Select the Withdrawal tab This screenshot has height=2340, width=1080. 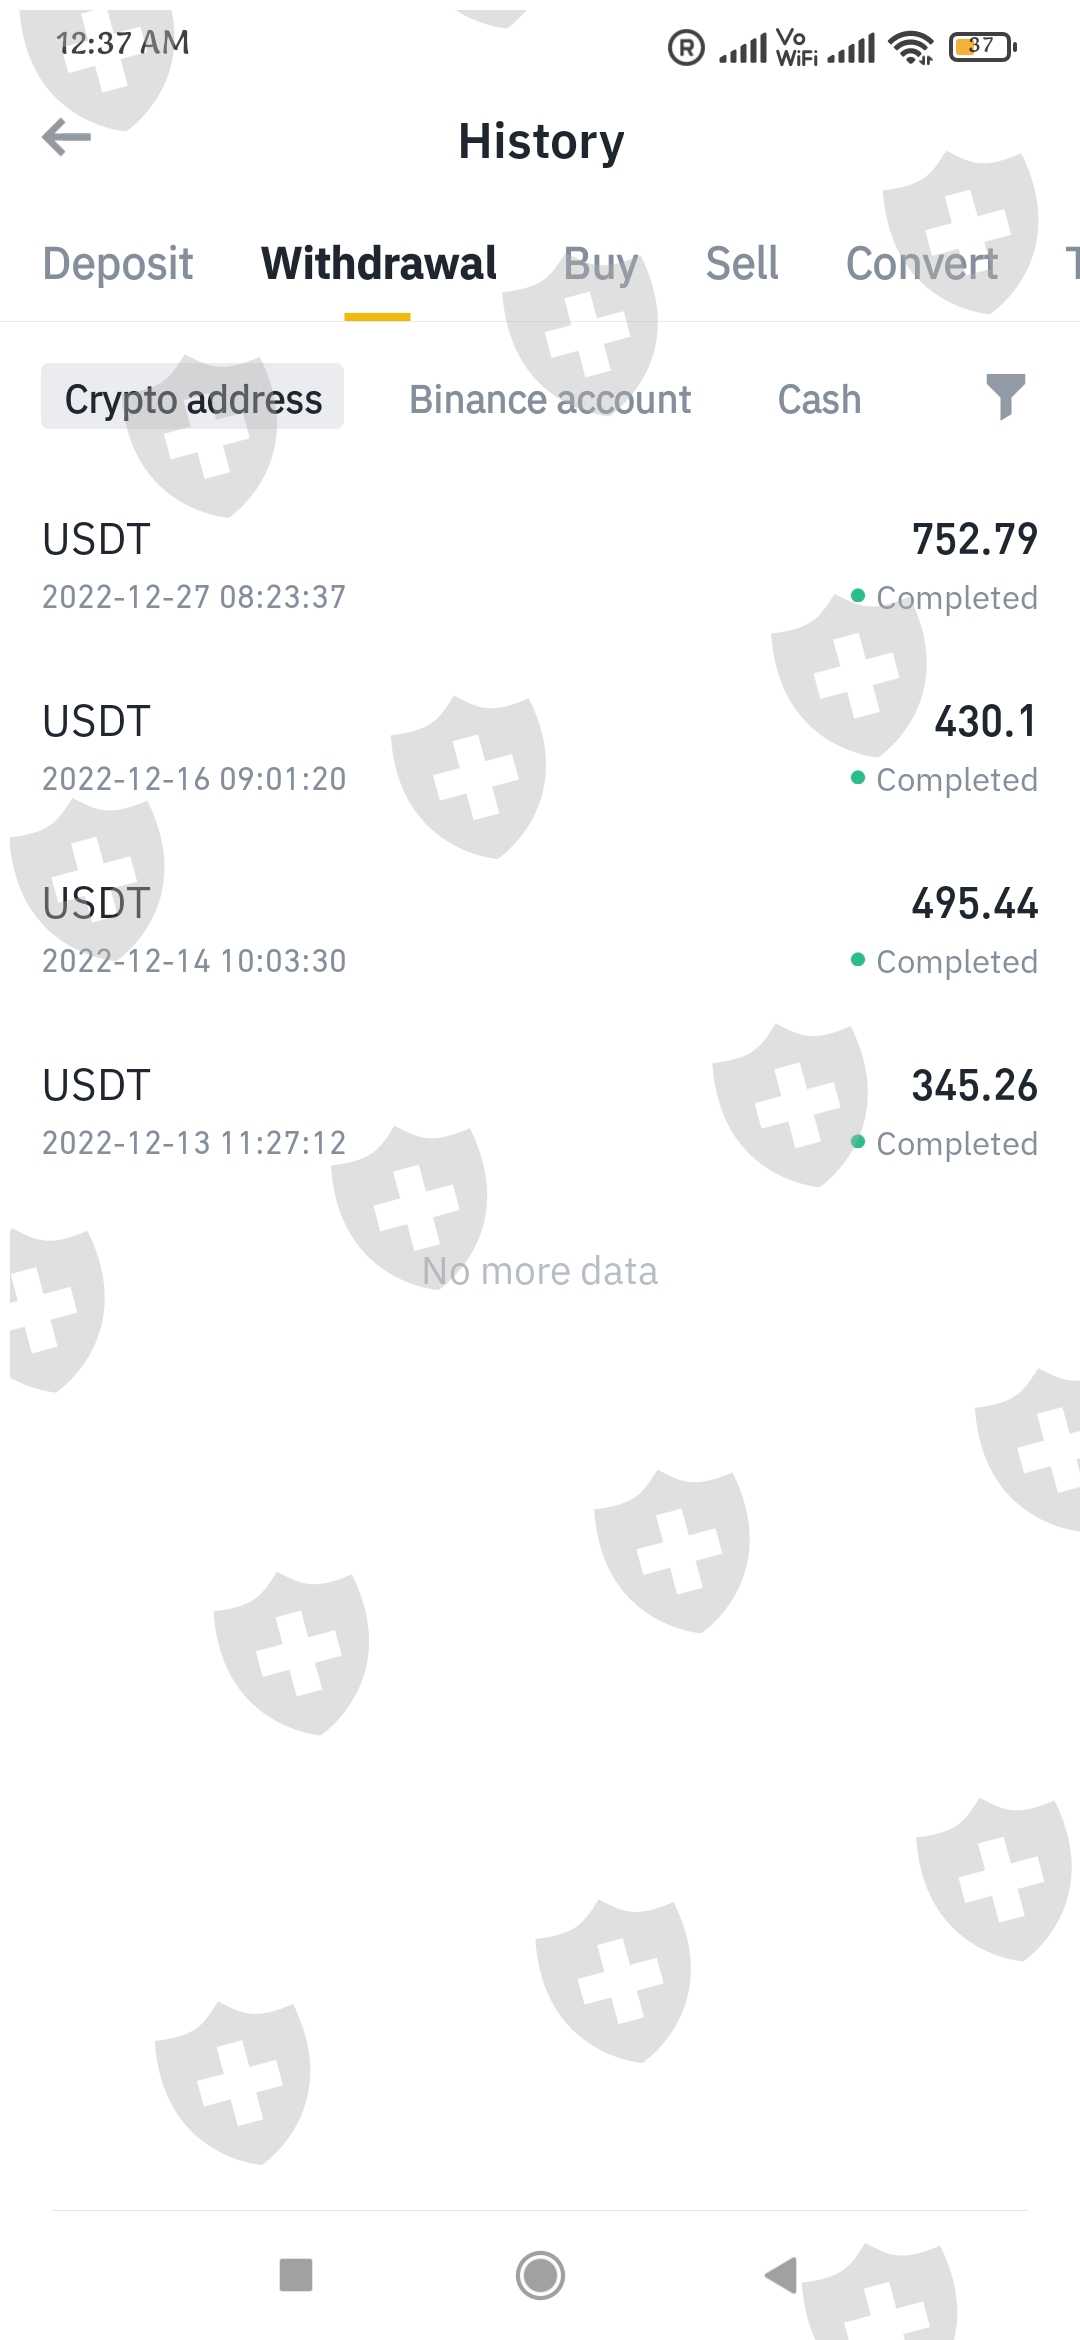tap(378, 264)
